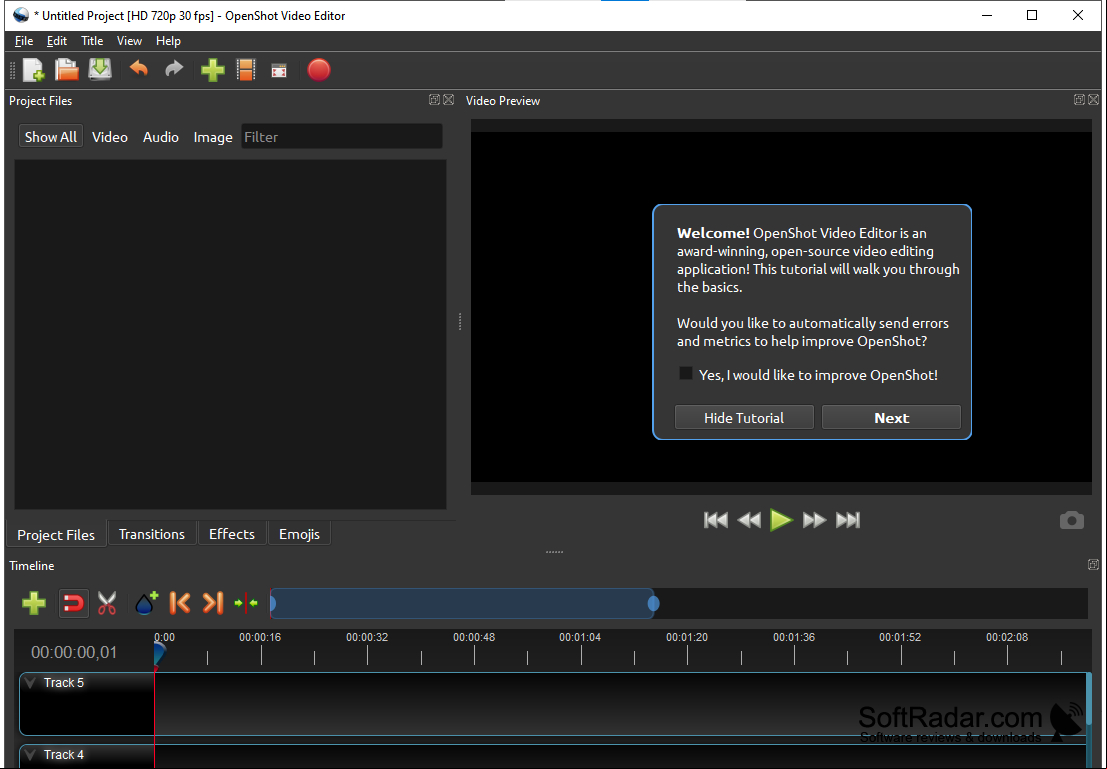1107x769 pixels.
Task: Click the Fullscreen toolbar icon
Action: click(x=279, y=71)
